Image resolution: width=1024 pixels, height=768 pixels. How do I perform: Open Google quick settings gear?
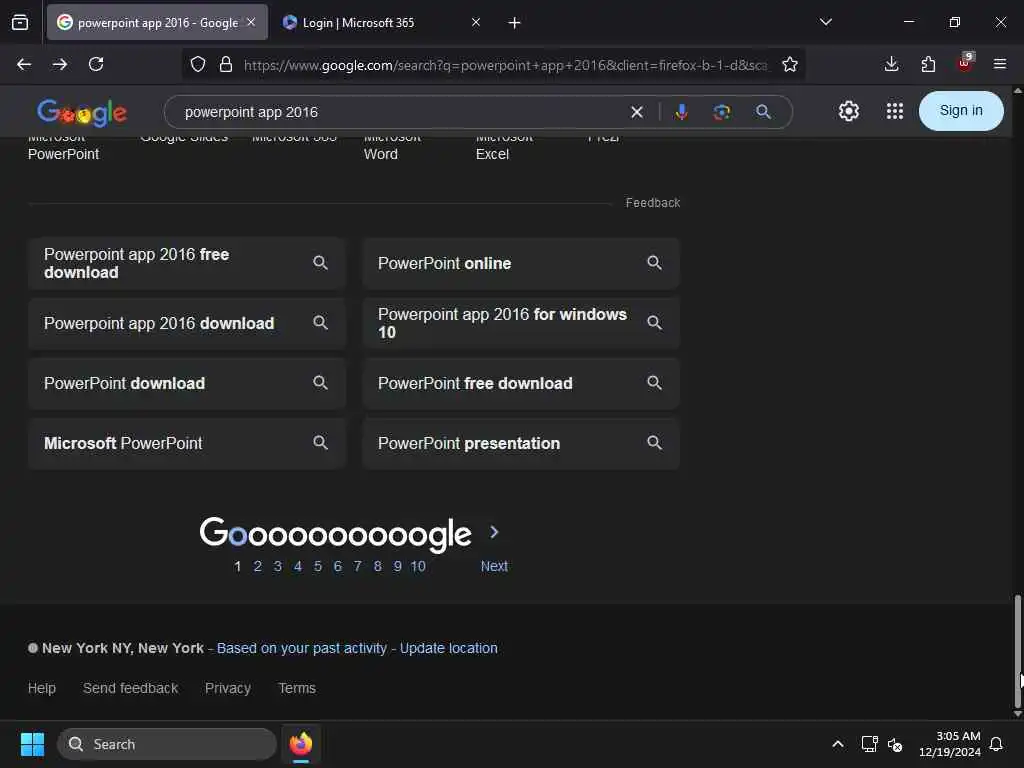click(x=848, y=111)
